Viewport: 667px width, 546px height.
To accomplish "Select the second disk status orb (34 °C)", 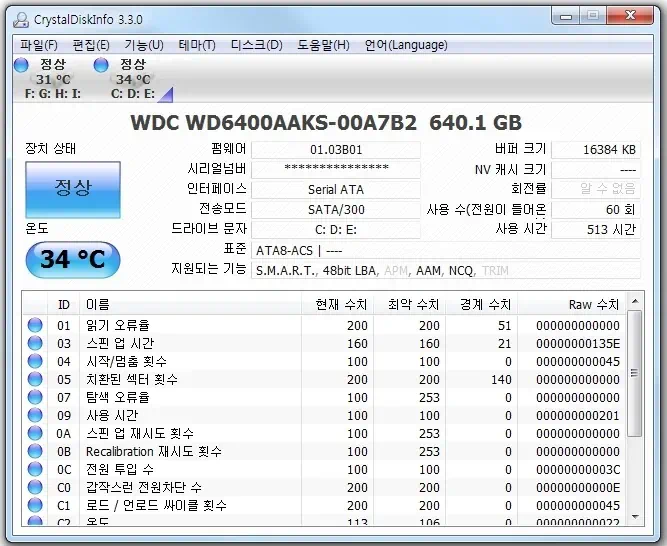I will click(x=101, y=65).
